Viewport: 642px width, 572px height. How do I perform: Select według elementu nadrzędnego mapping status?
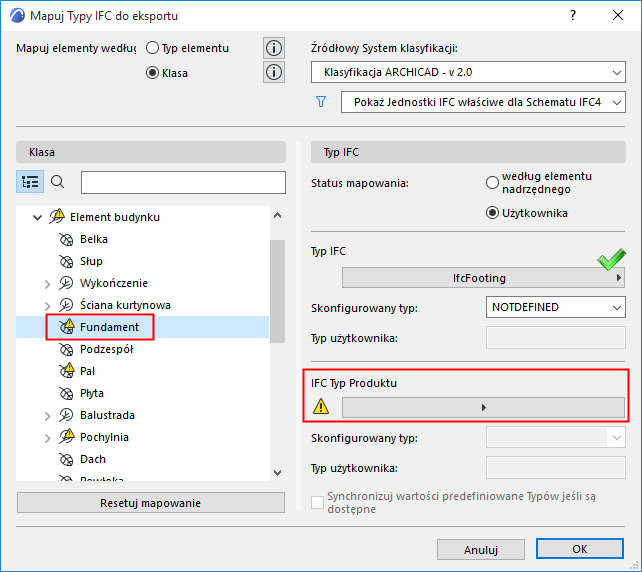coord(492,183)
